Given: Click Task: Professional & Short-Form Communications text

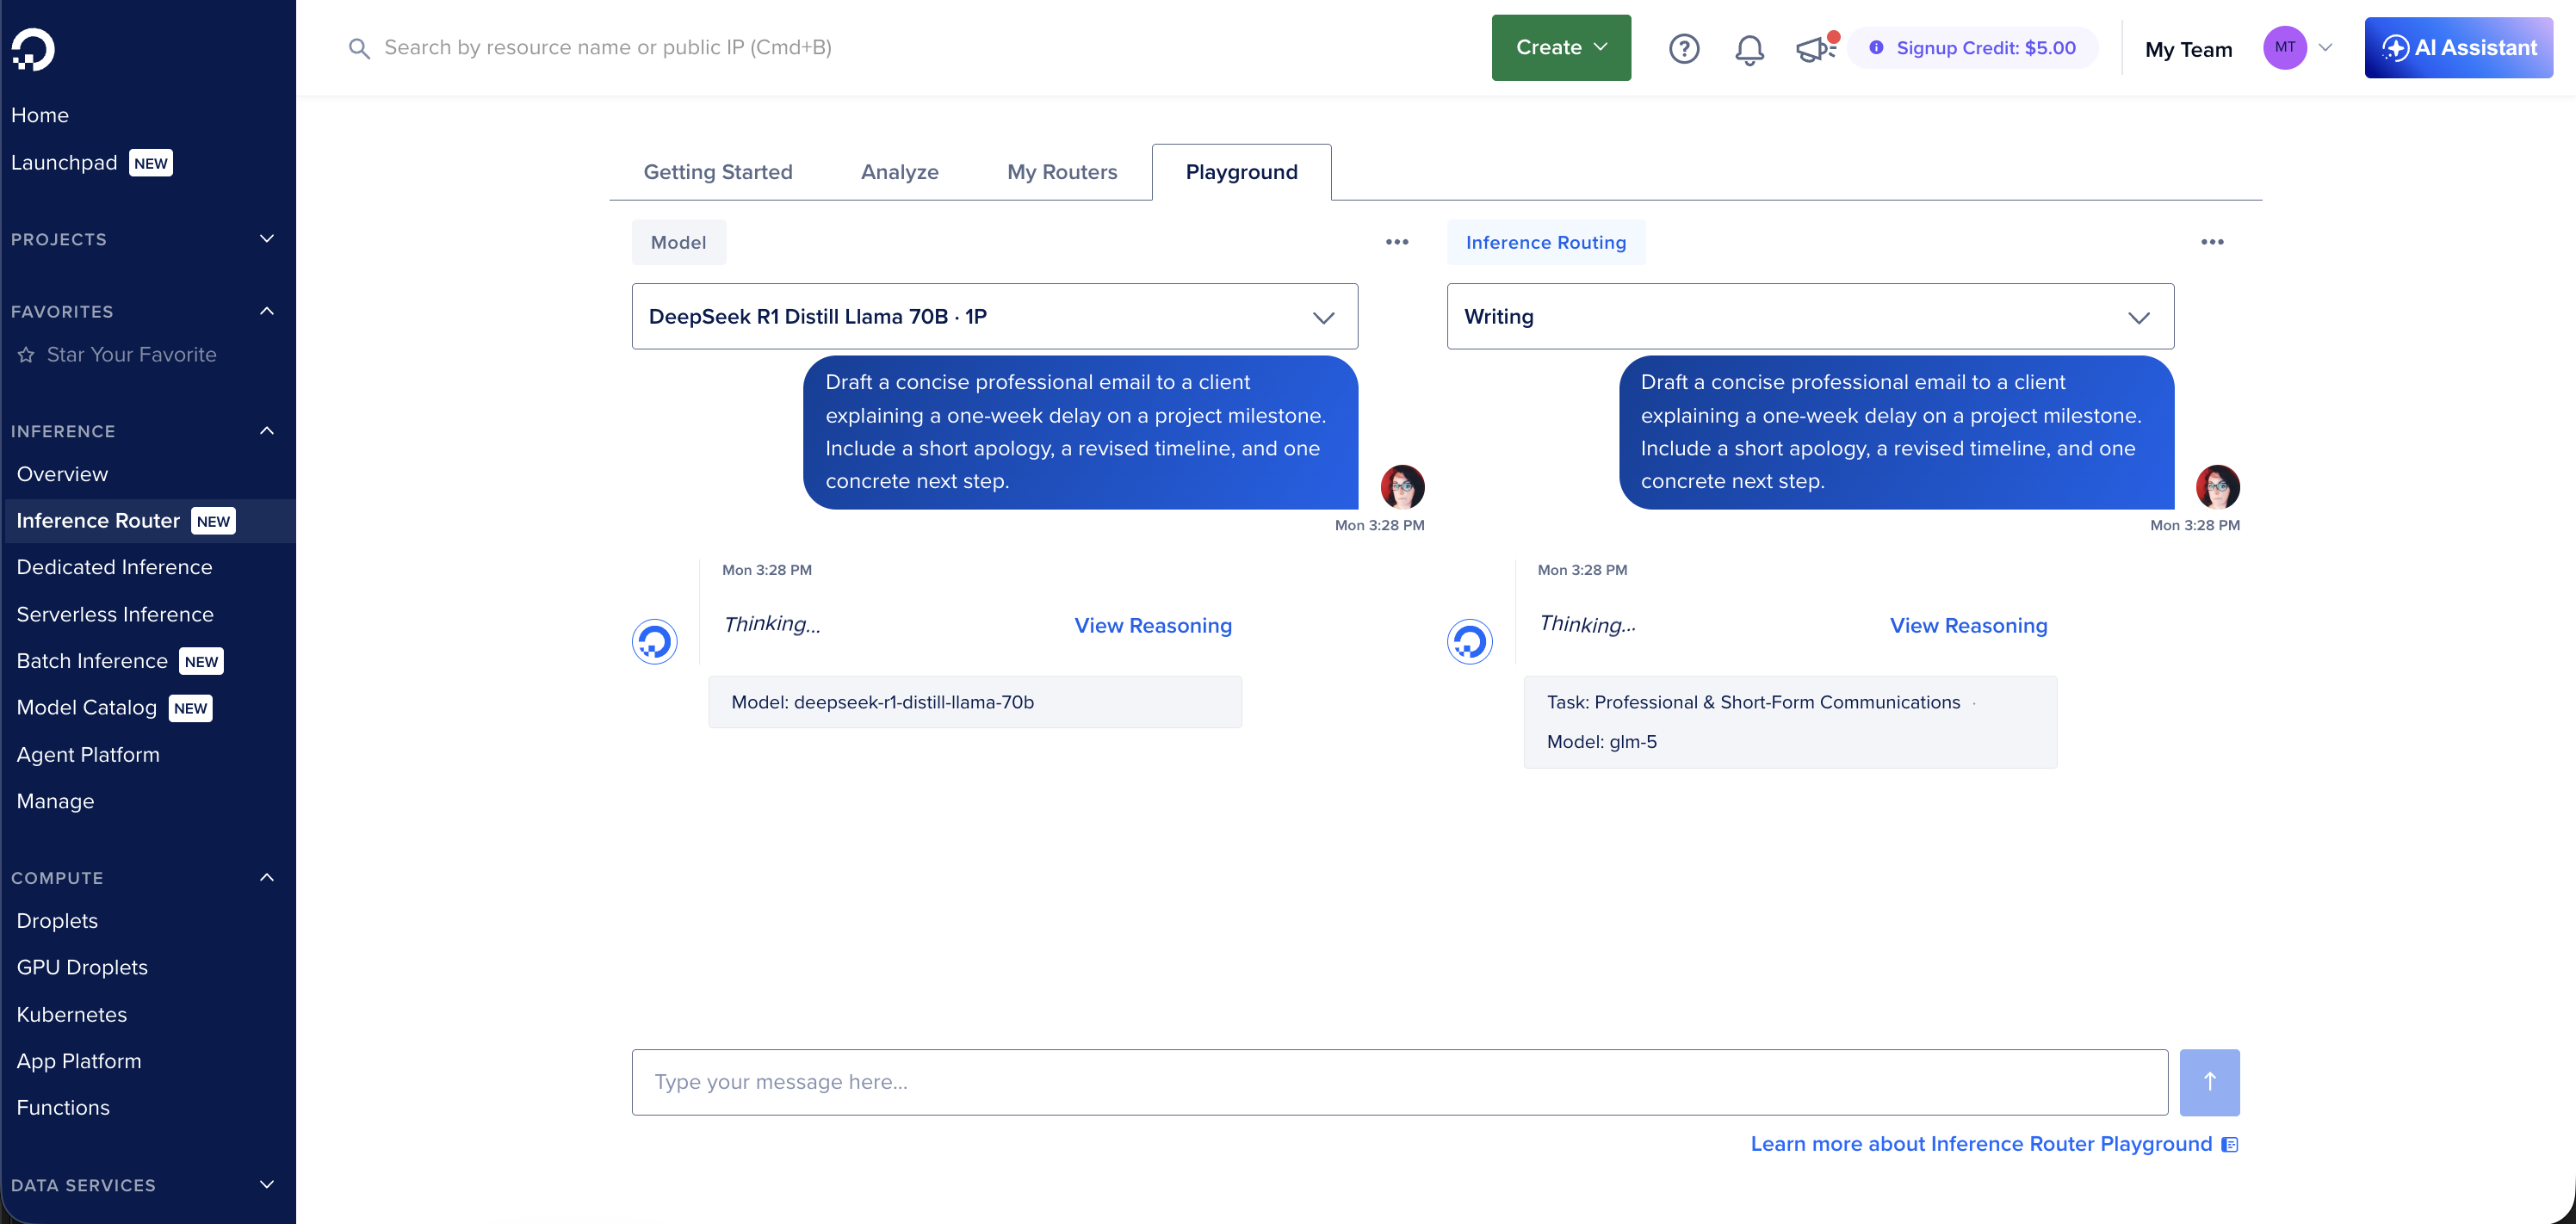Looking at the screenshot, I should pyautogui.click(x=1753, y=702).
